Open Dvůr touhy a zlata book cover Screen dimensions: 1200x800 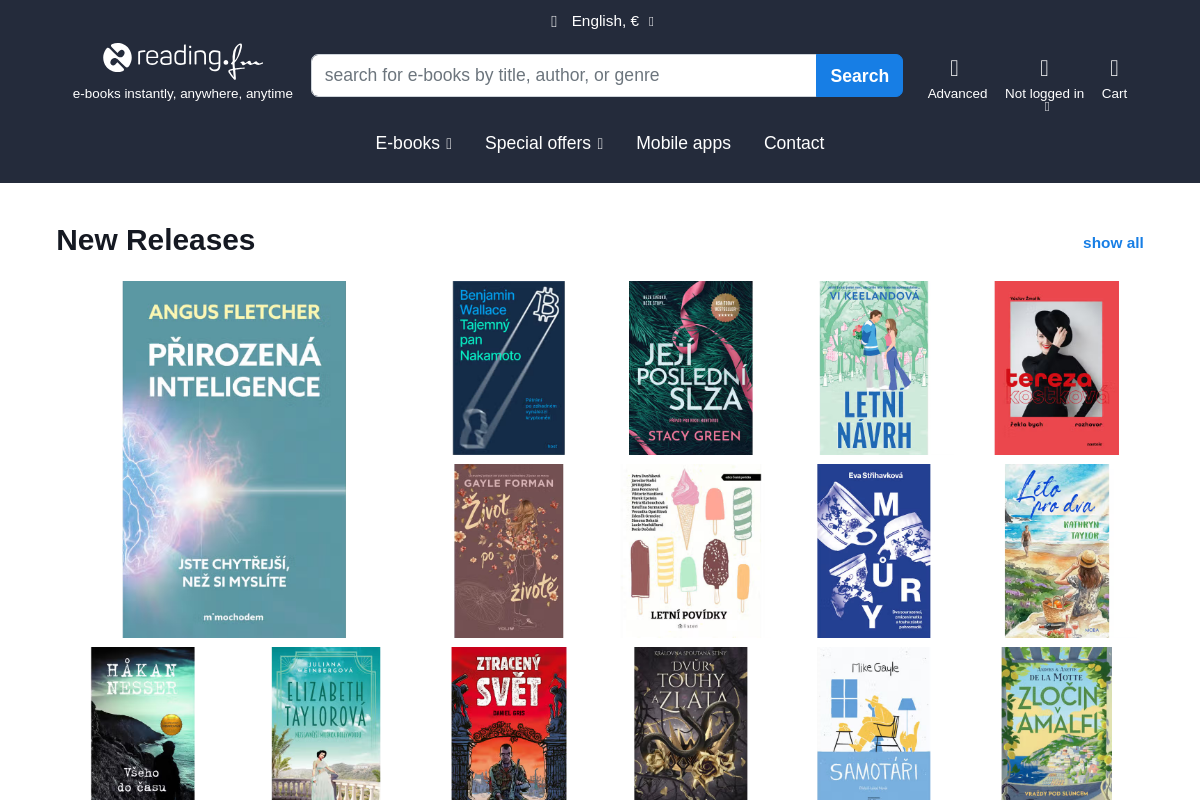(691, 724)
